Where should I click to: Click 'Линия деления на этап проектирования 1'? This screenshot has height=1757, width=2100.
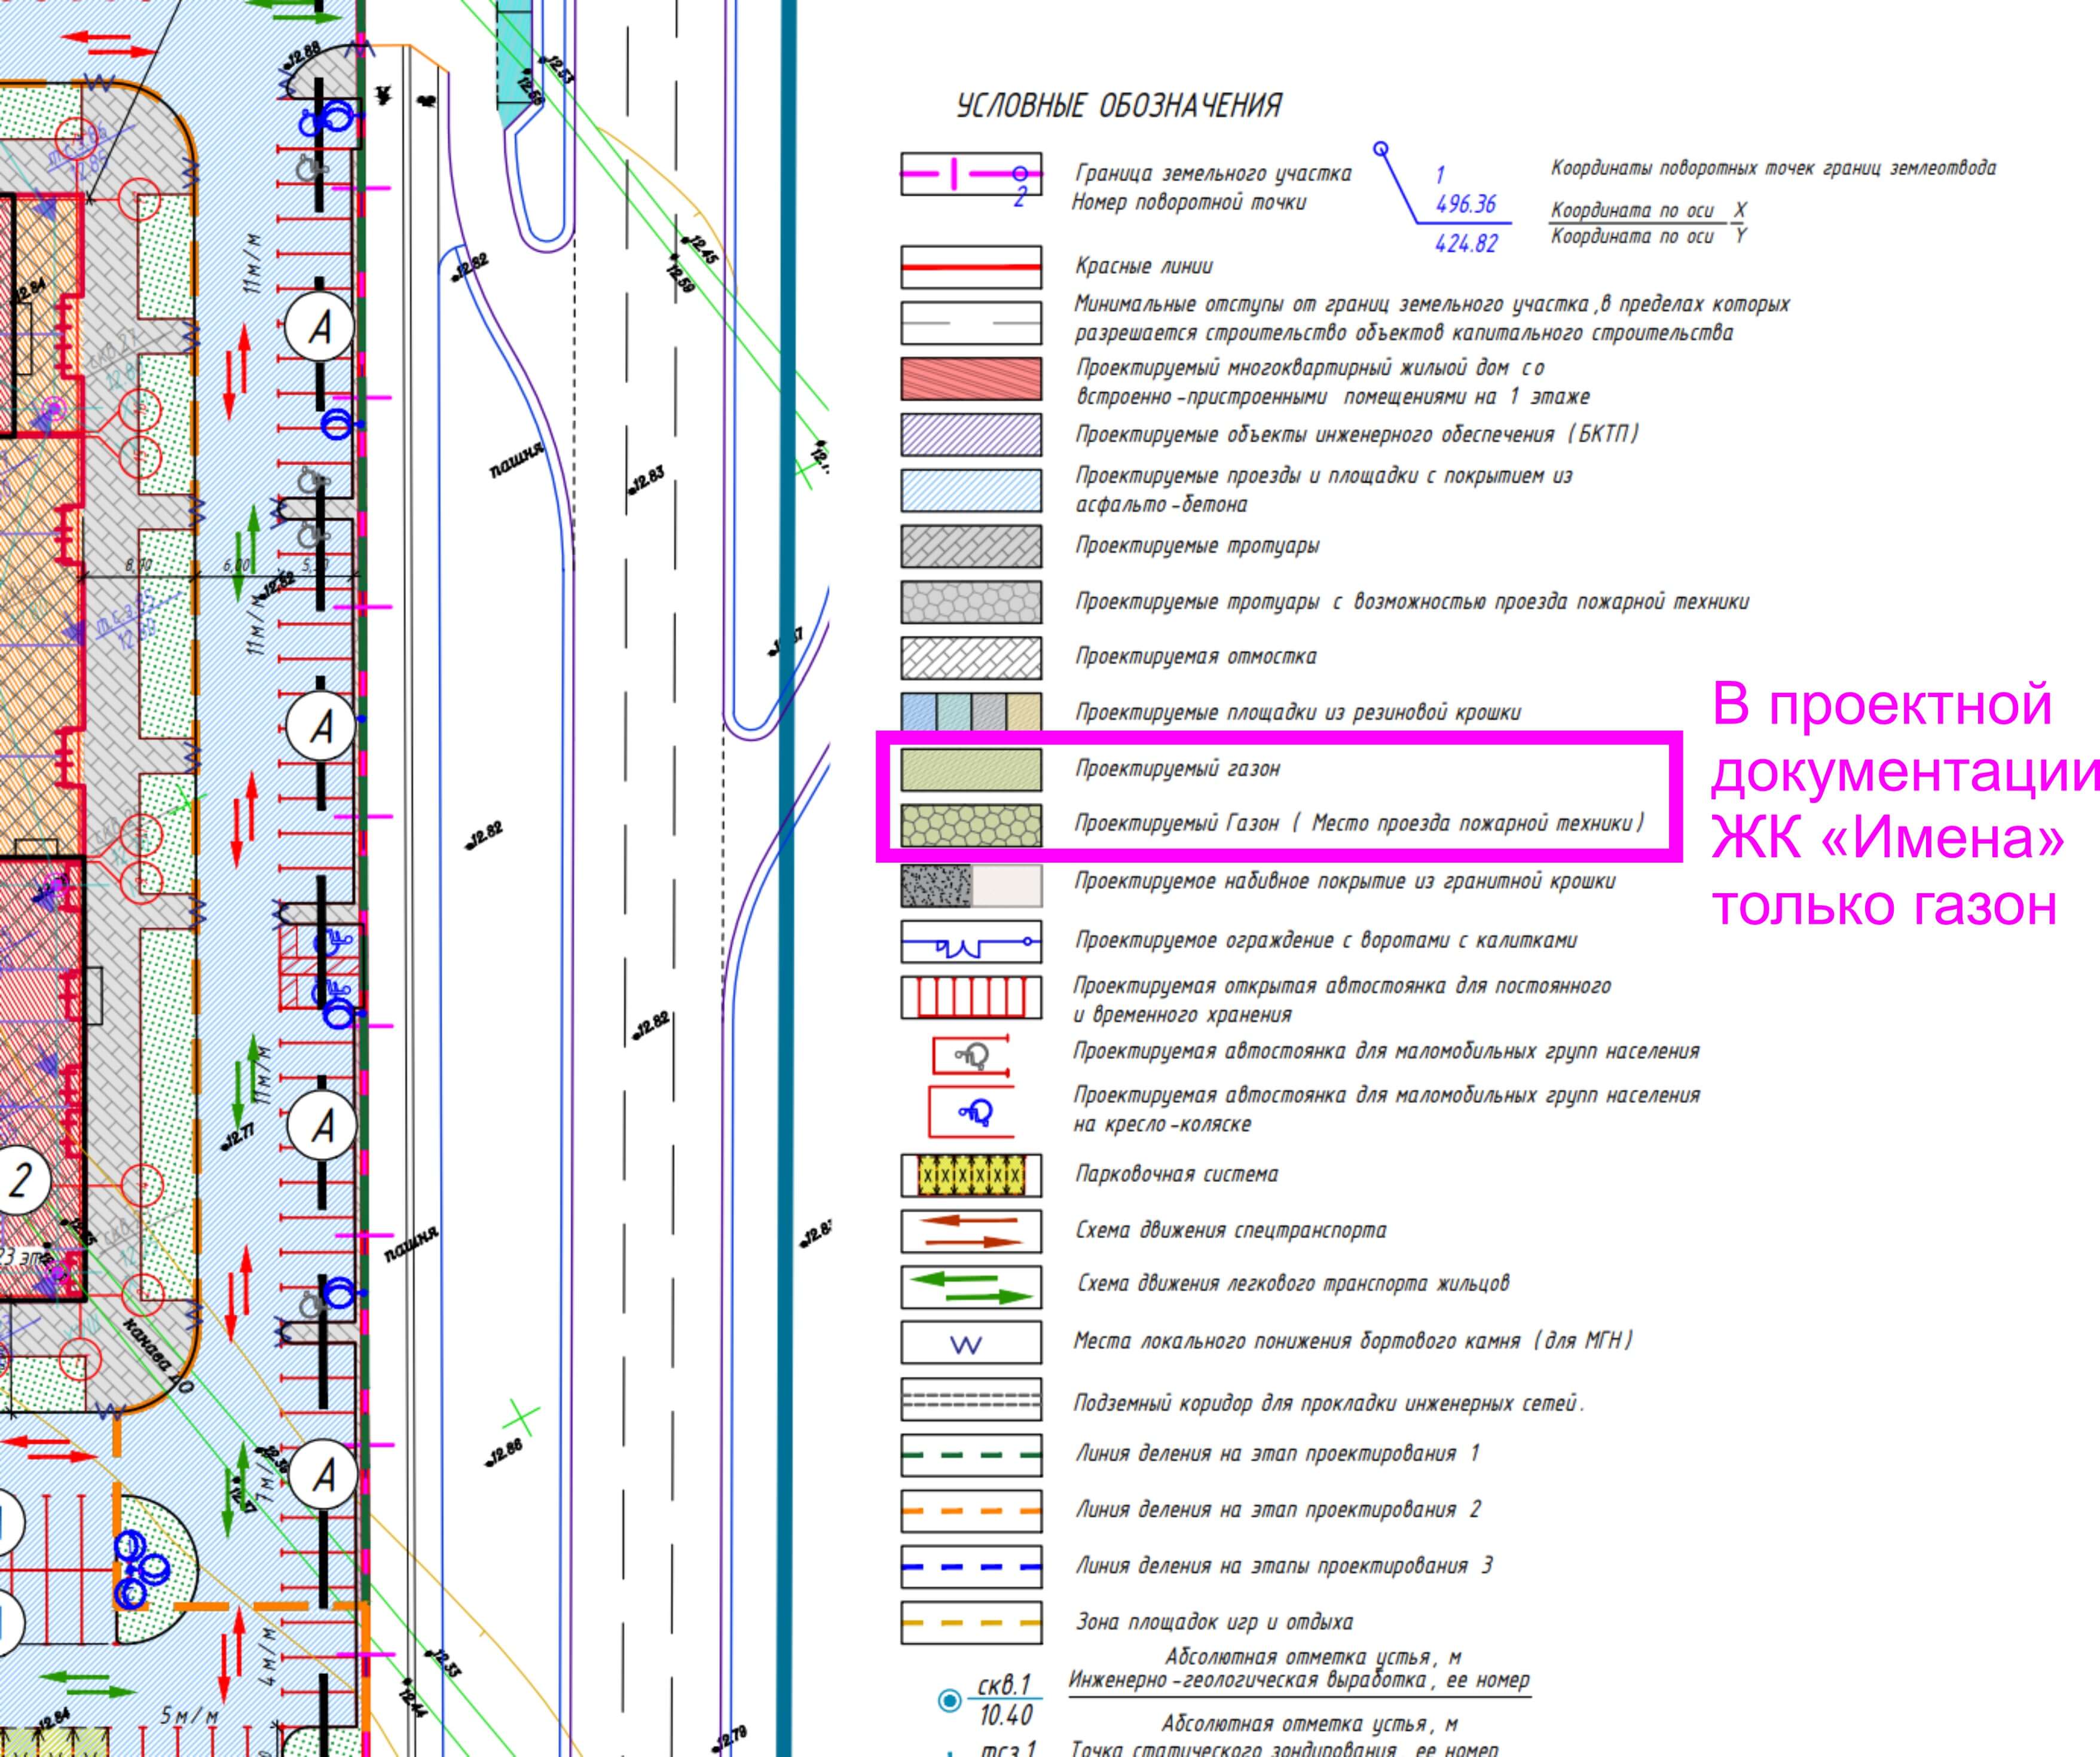tap(1277, 1454)
